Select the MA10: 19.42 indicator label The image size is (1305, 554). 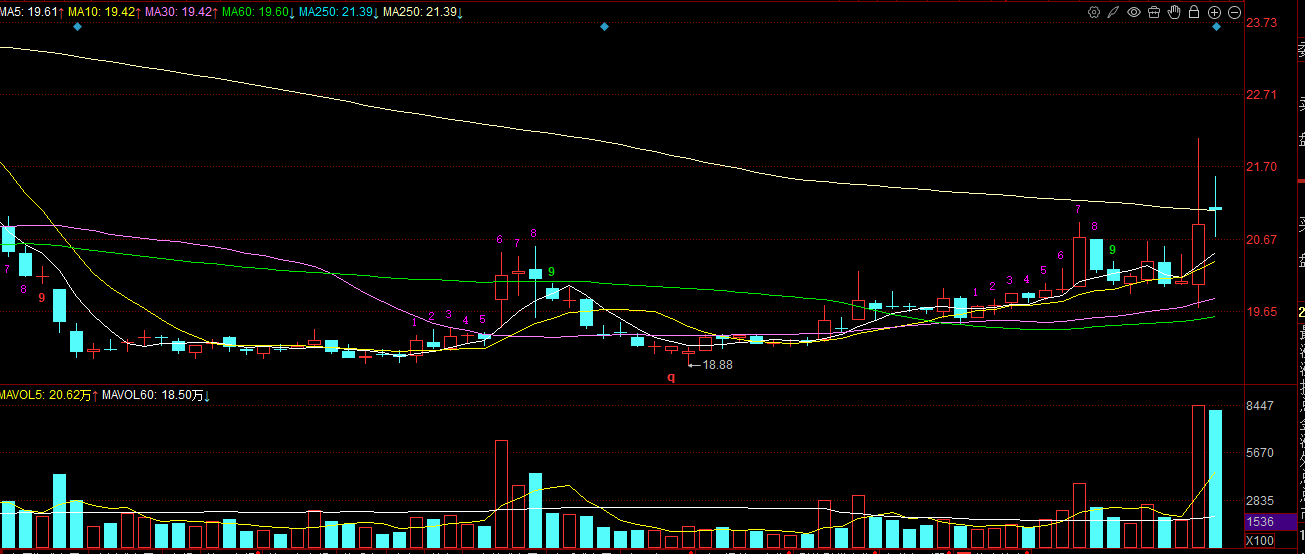click(103, 12)
